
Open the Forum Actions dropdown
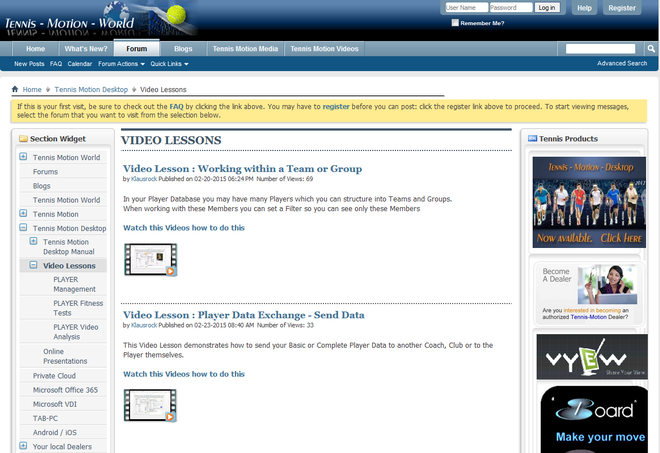[x=121, y=64]
